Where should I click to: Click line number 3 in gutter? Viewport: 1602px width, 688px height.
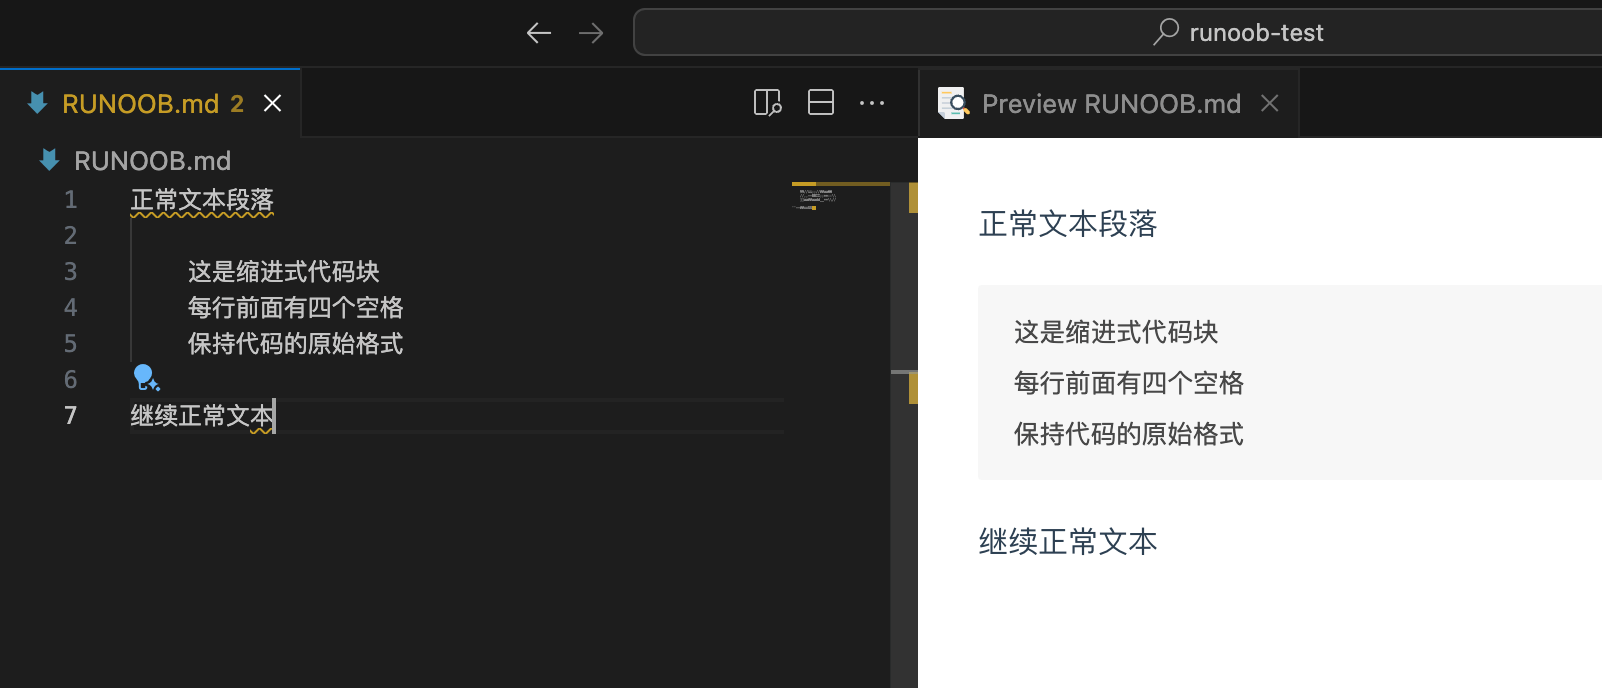(x=70, y=272)
